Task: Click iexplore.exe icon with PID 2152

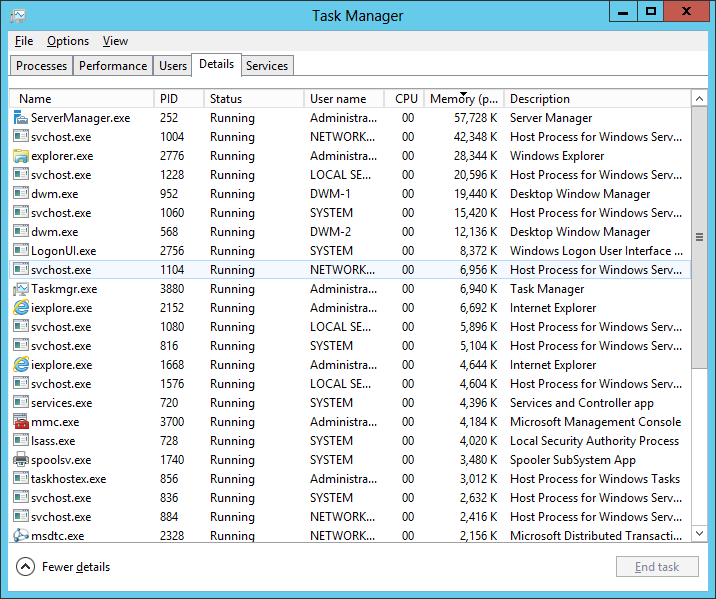Action: pyautogui.click(x=21, y=308)
